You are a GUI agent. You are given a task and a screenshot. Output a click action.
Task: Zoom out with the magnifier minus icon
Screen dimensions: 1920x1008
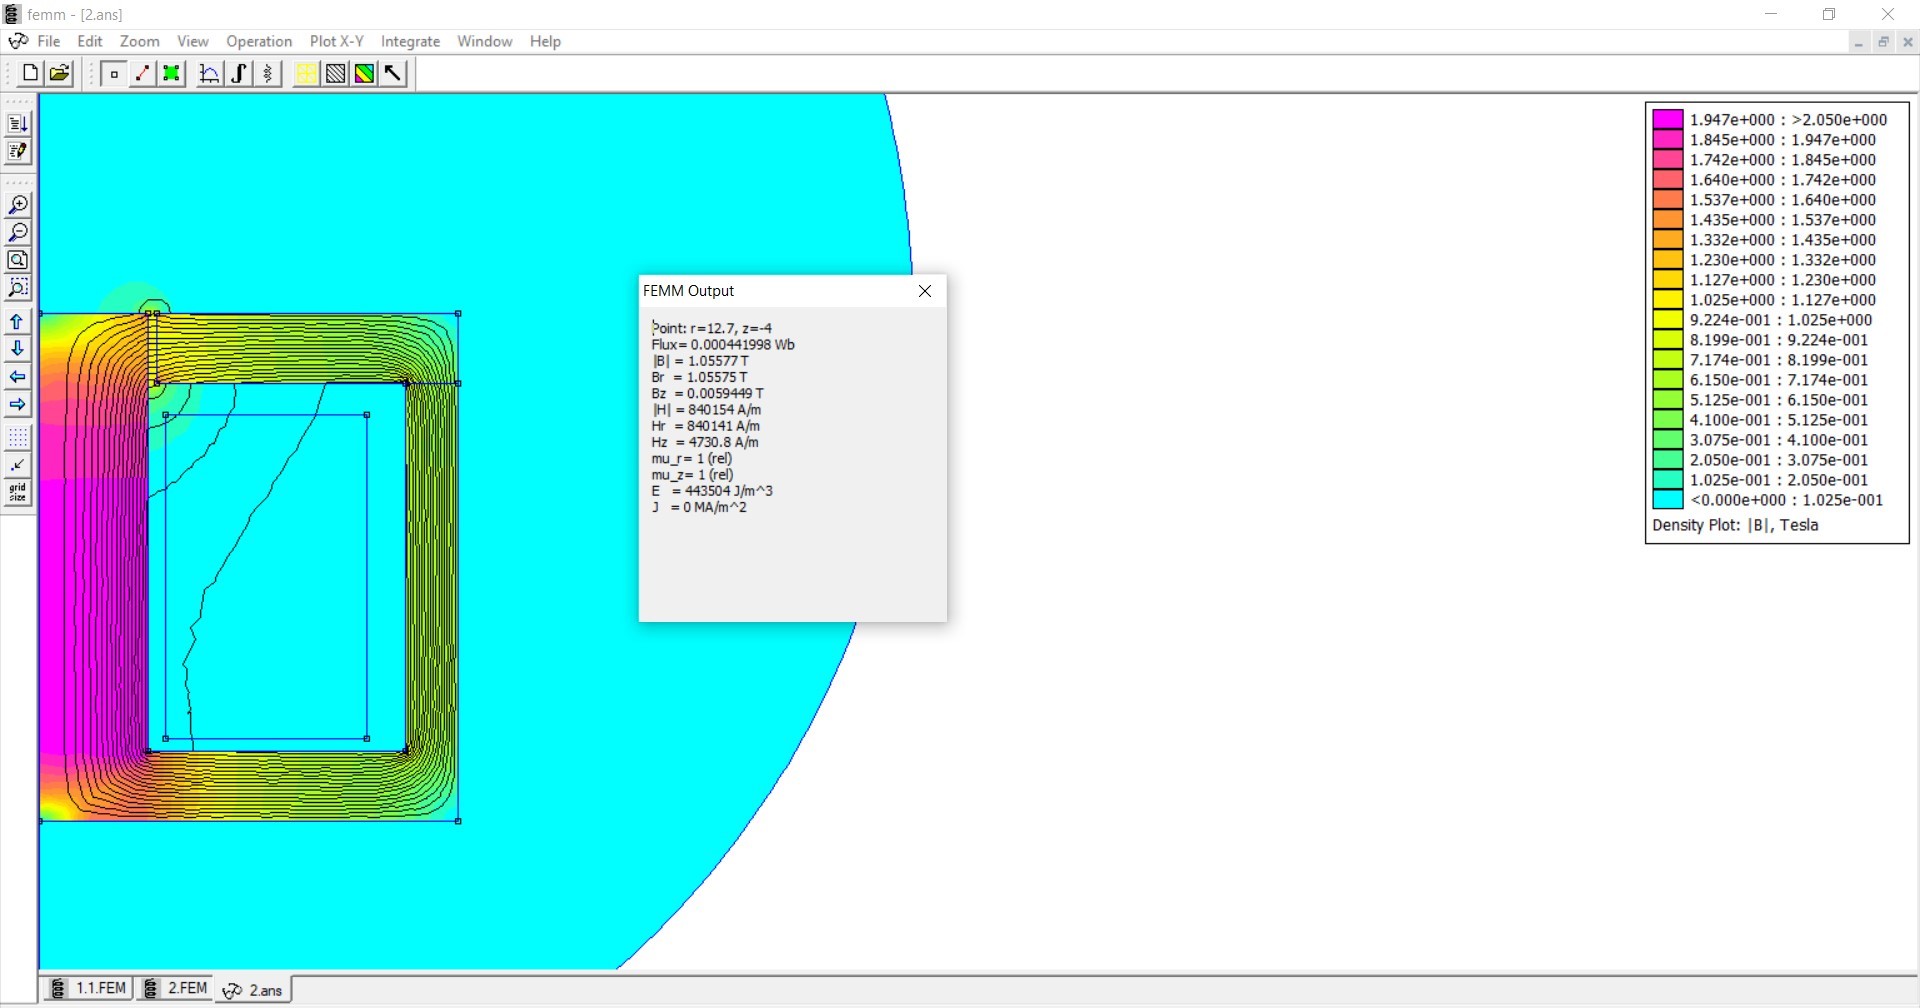click(18, 233)
